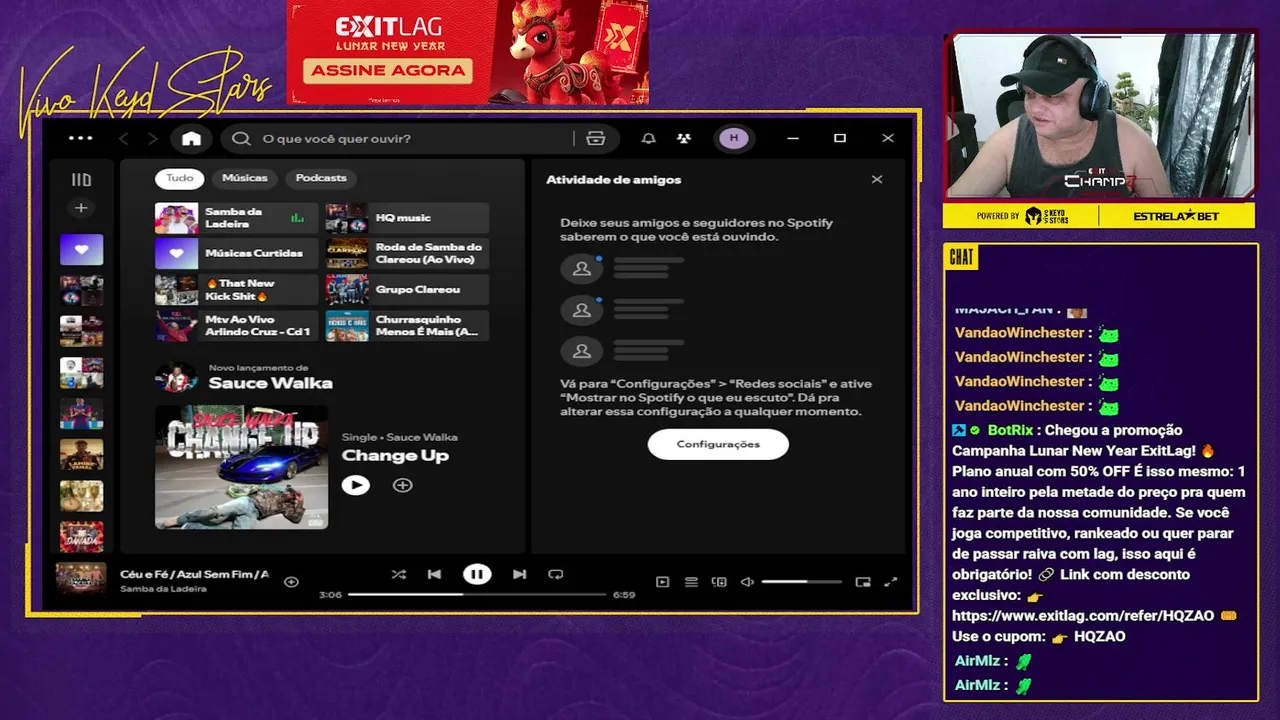The height and width of the screenshot is (720, 1280).
Task: Open the exitlag.com refer link in chat
Action: point(1083,616)
